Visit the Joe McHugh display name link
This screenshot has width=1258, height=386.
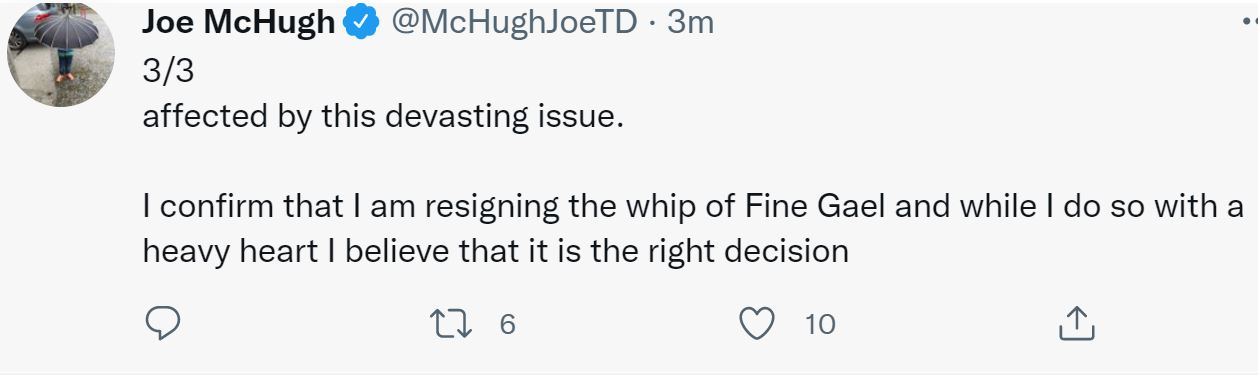click(x=239, y=21)
